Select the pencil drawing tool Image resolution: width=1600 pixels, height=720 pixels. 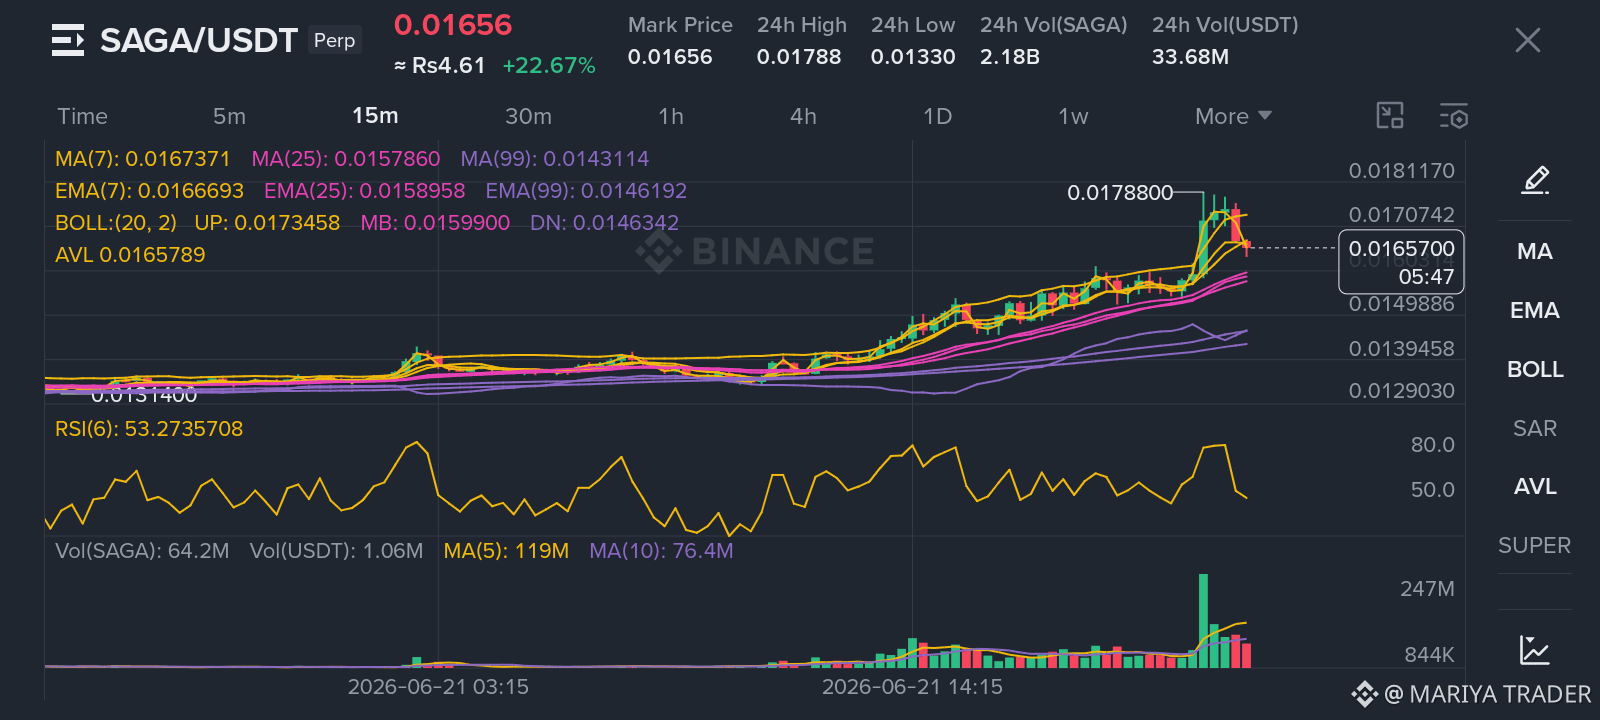(1535, 180)
